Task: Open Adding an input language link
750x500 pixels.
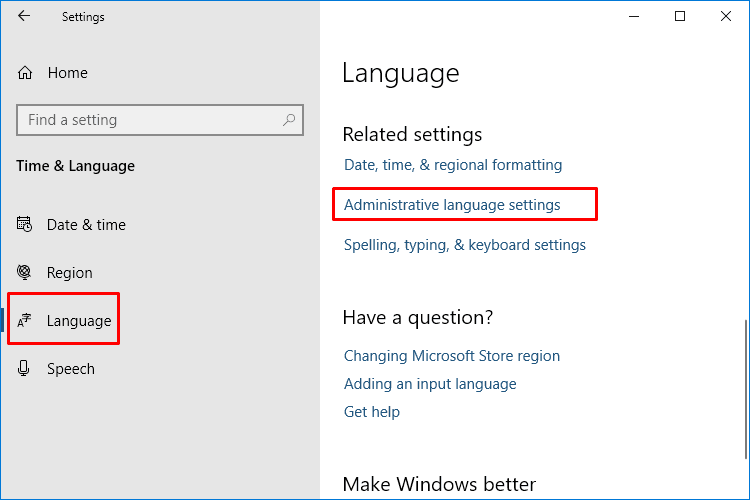Action: [430, 384]
